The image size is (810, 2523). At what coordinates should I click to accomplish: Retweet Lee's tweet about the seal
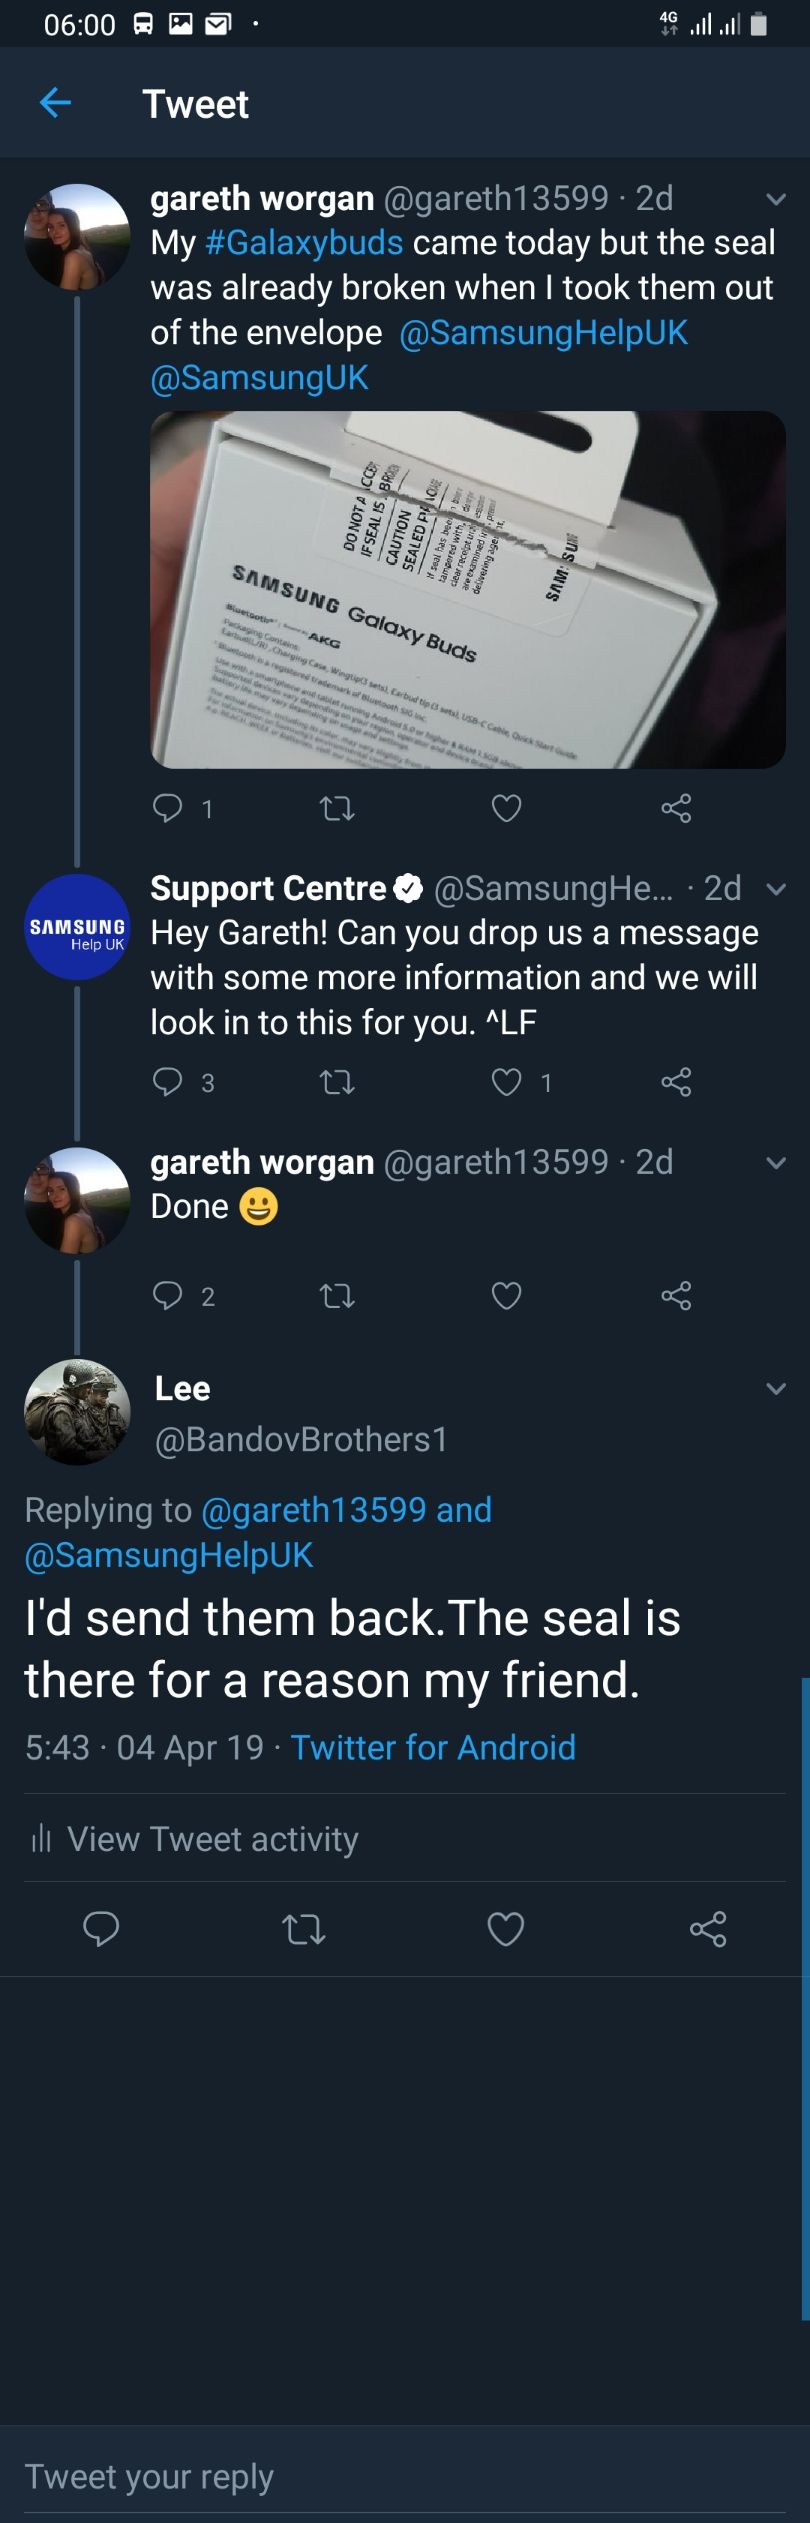(304, 1929)
